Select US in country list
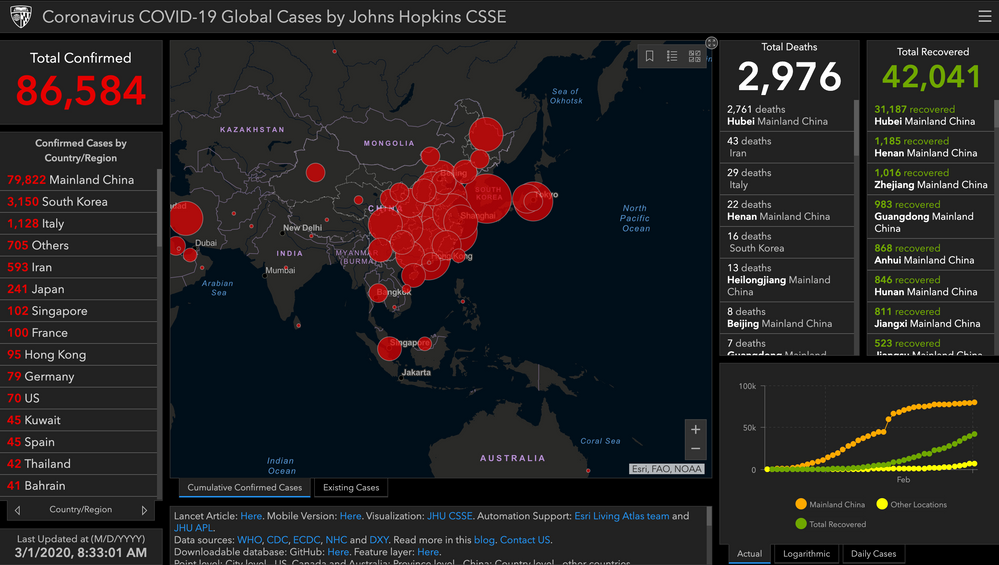The height and width of the screenshot is (565, 999). click(x=79, y=398)
